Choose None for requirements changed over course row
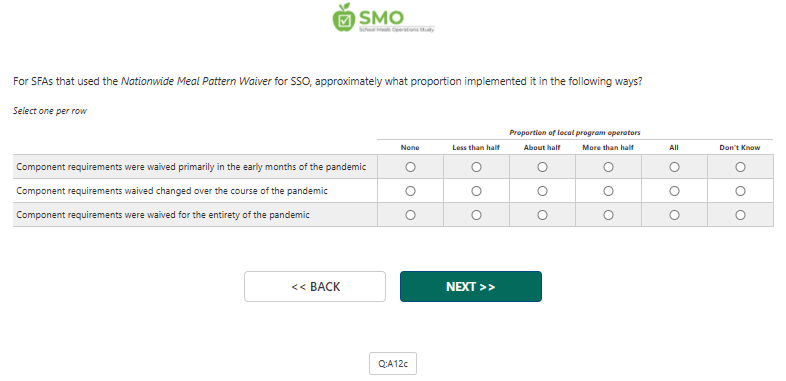786x381 pixels. tap(410, 191)
